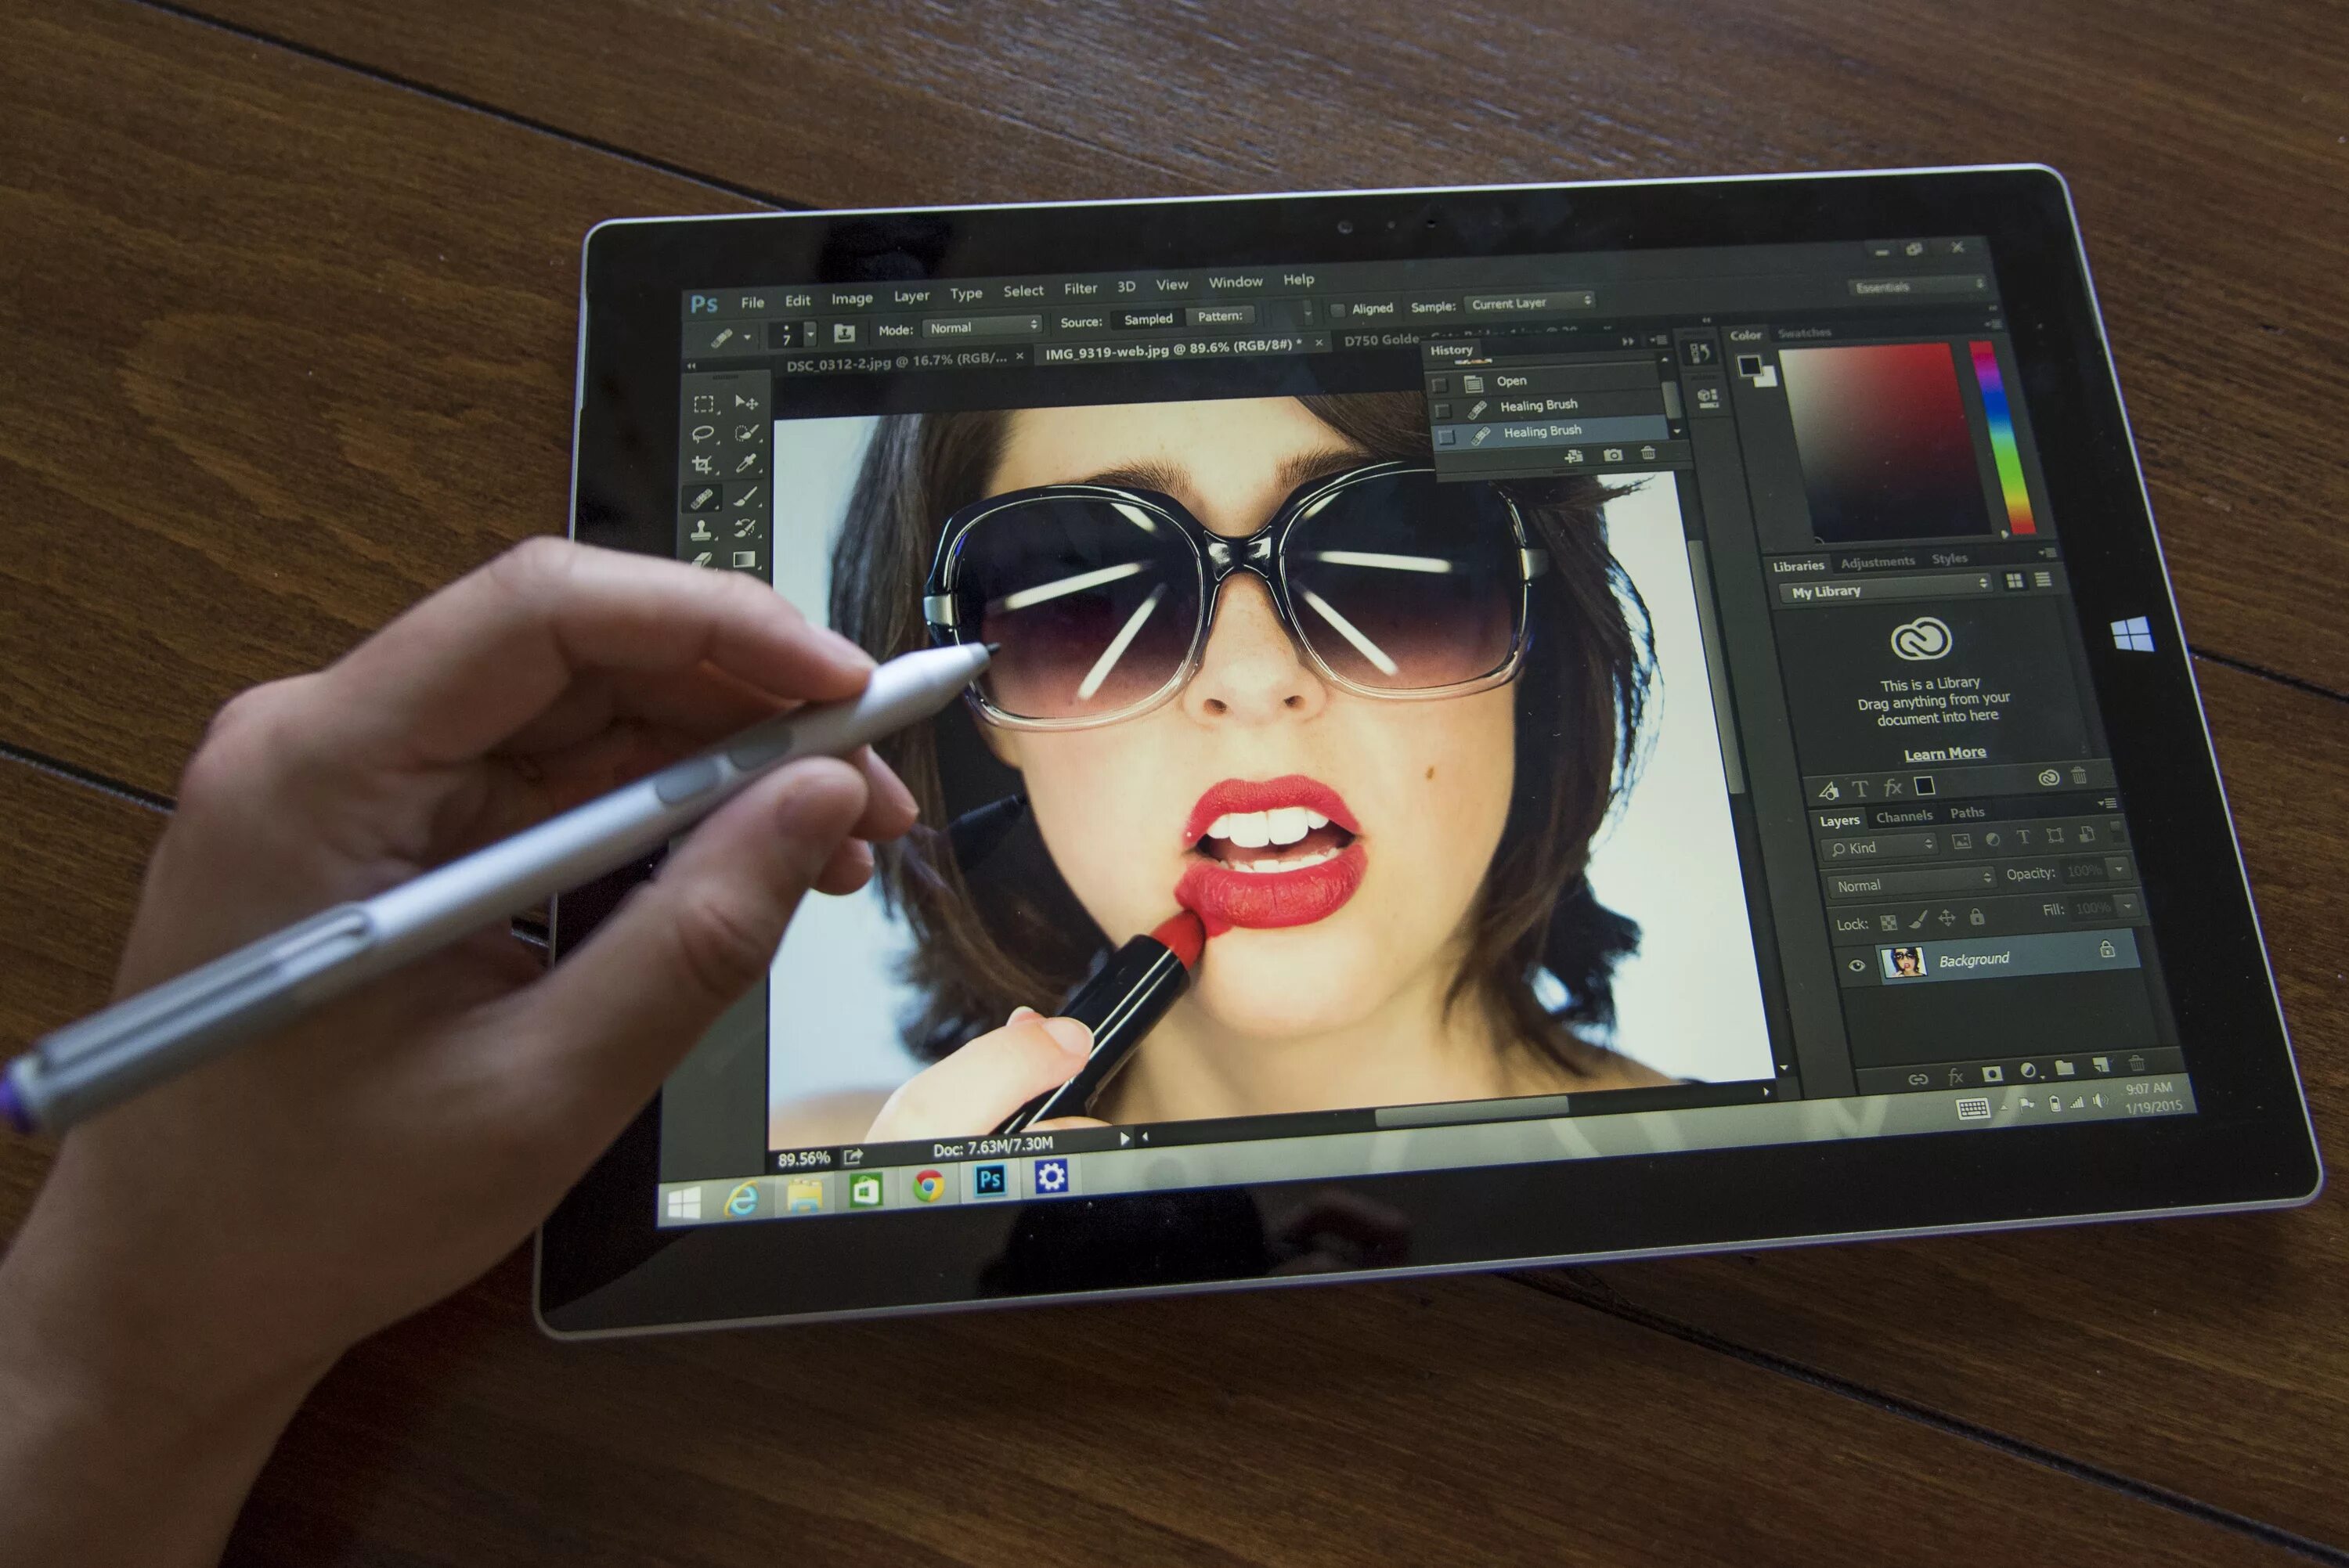Switch to the Channels tab
The image size is (2349, 1568).
pos(1904,816)
